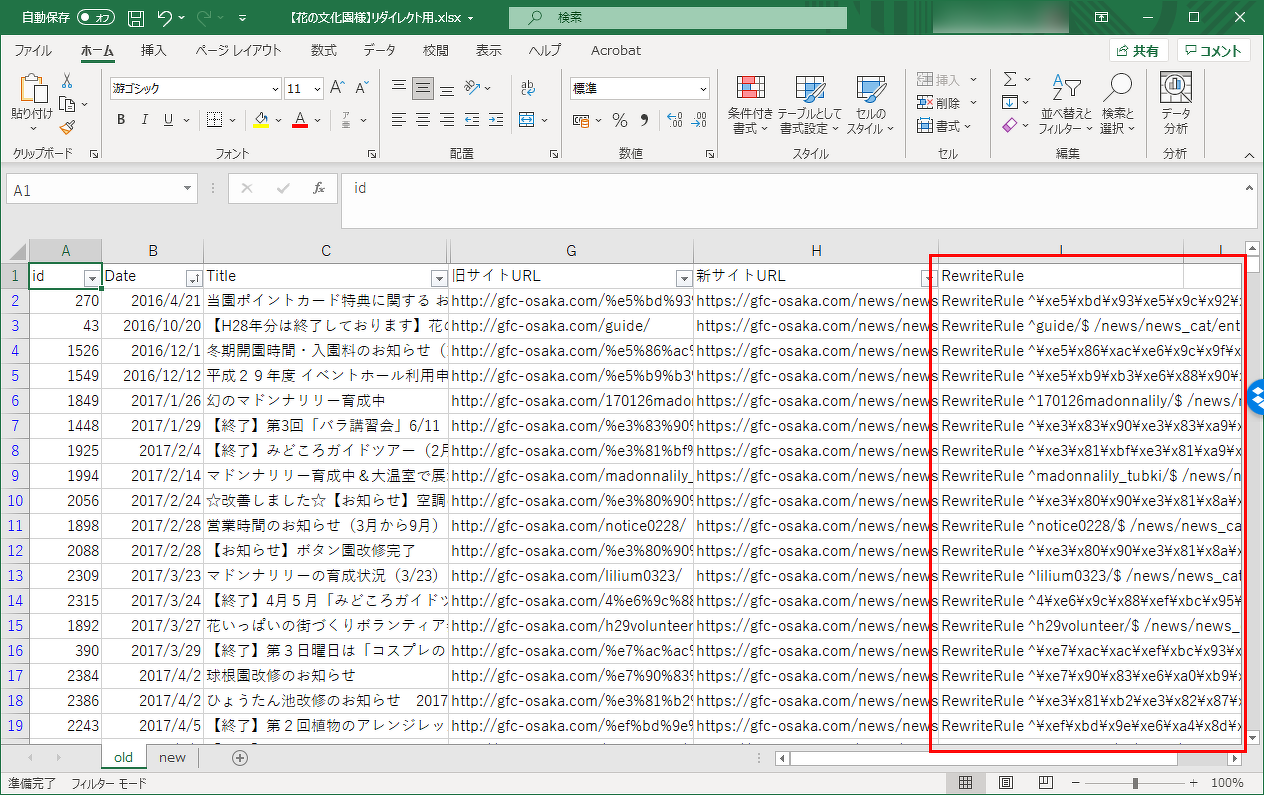Expand the font size dropdown
1264x795 pixels.
coord(318,89)
